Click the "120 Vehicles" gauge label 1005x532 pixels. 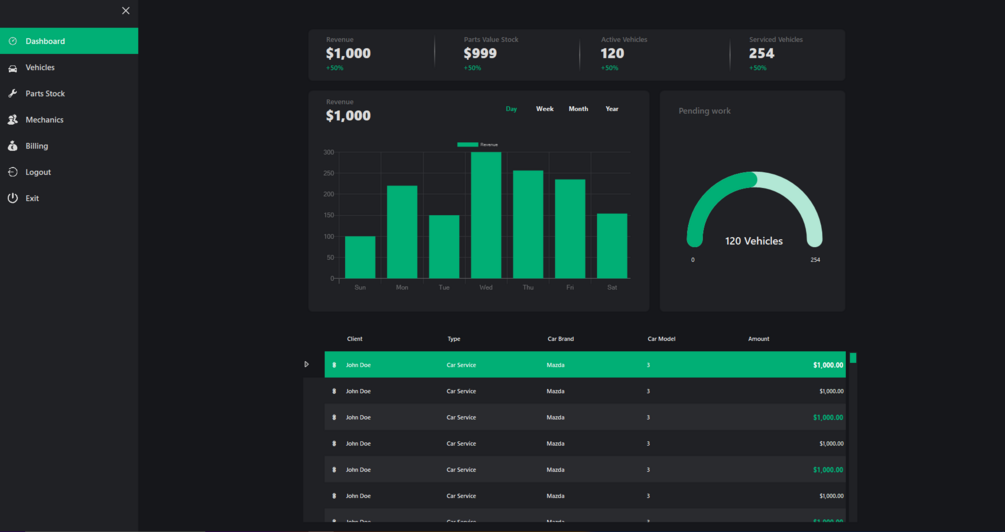[x=754, y=241]
